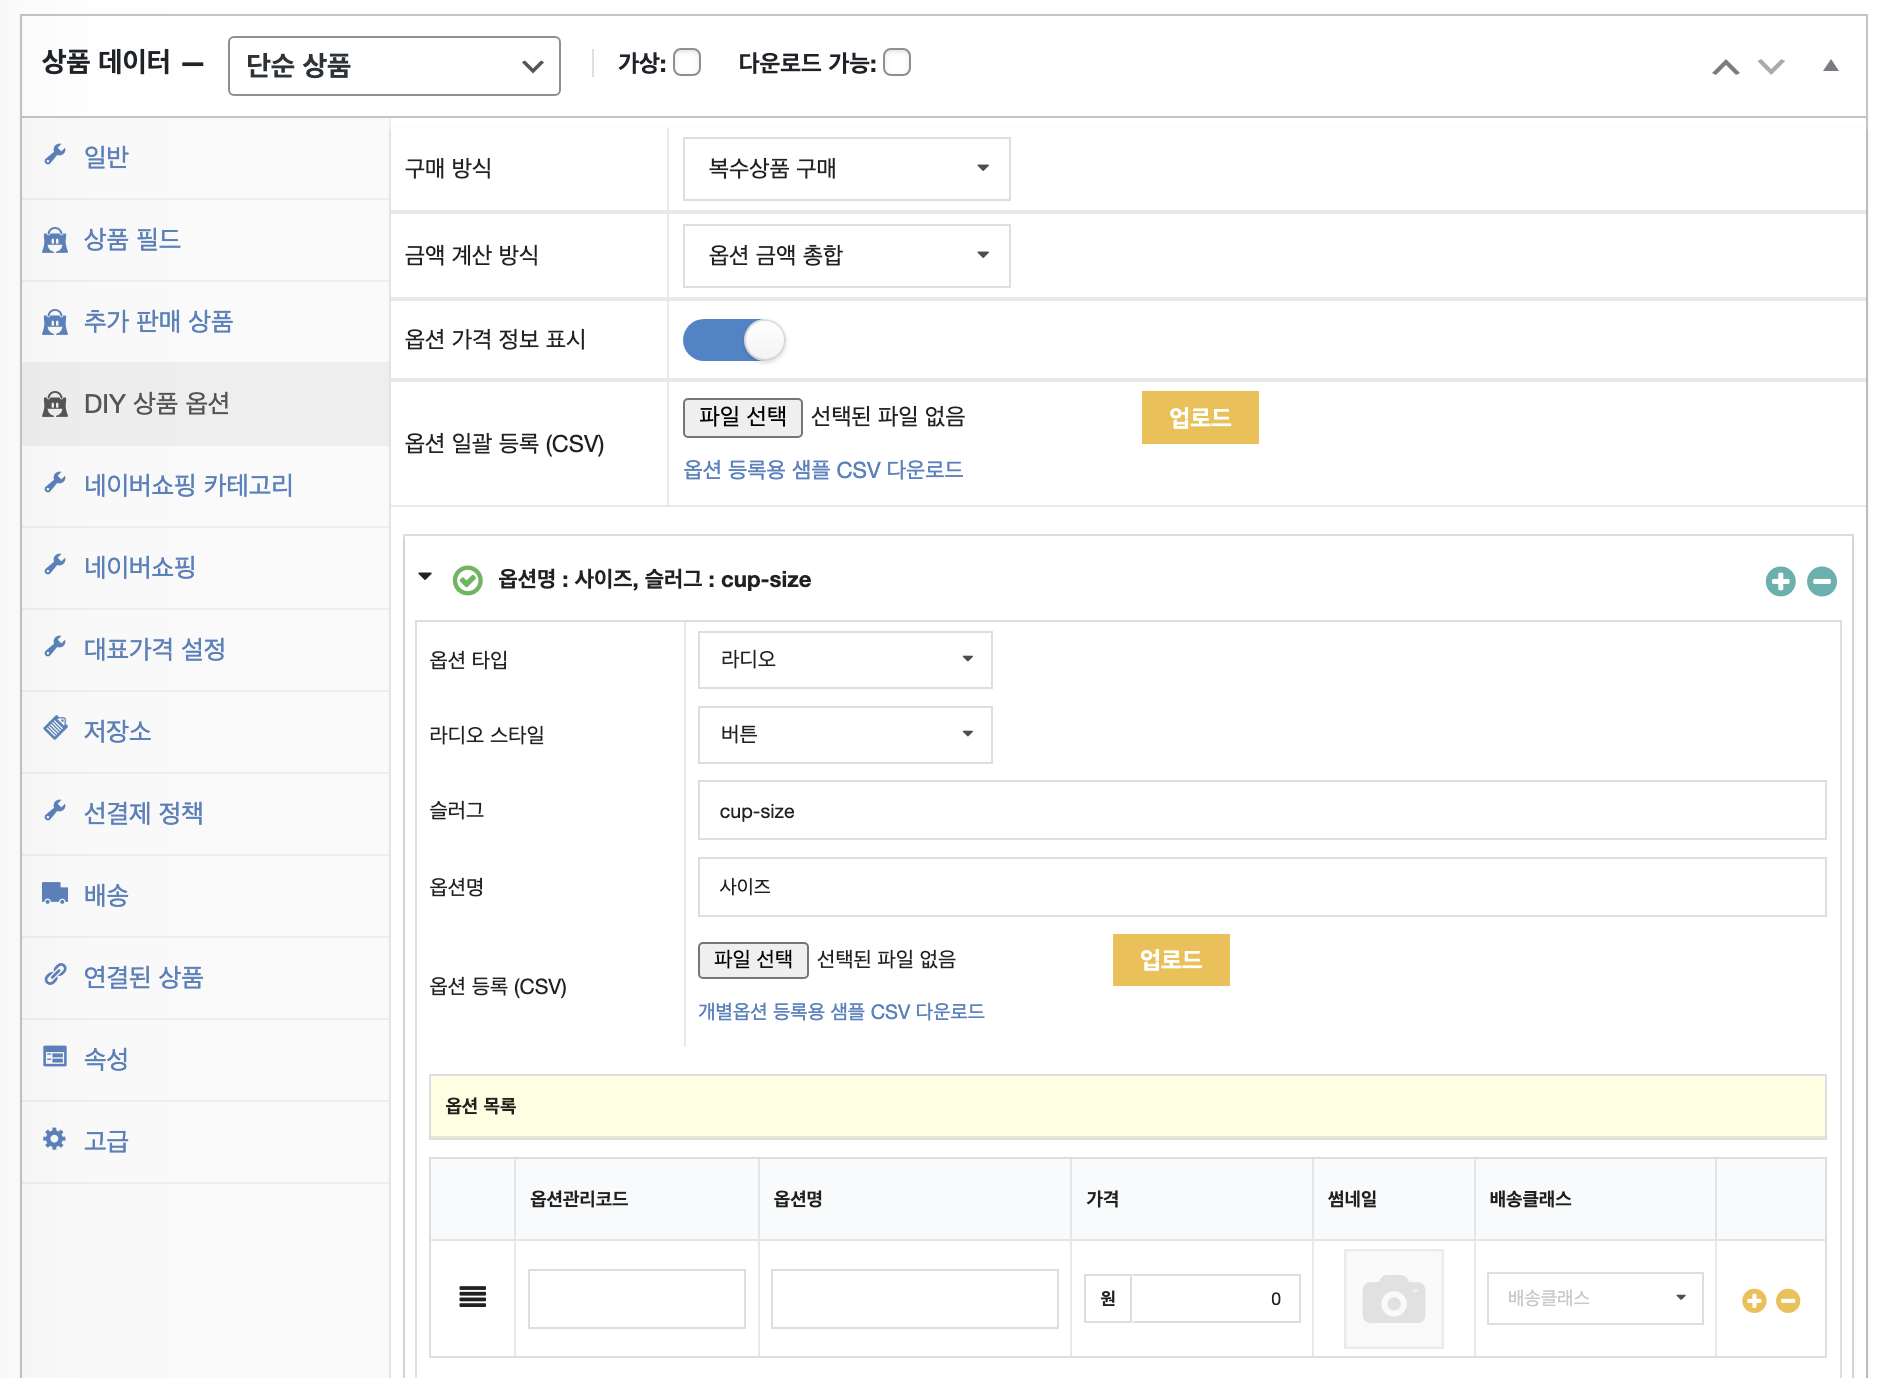This screenshot has width=1892, height=1378.
Task: Click the up chevron icon in panel header
Action: (x=1725, y=67)
